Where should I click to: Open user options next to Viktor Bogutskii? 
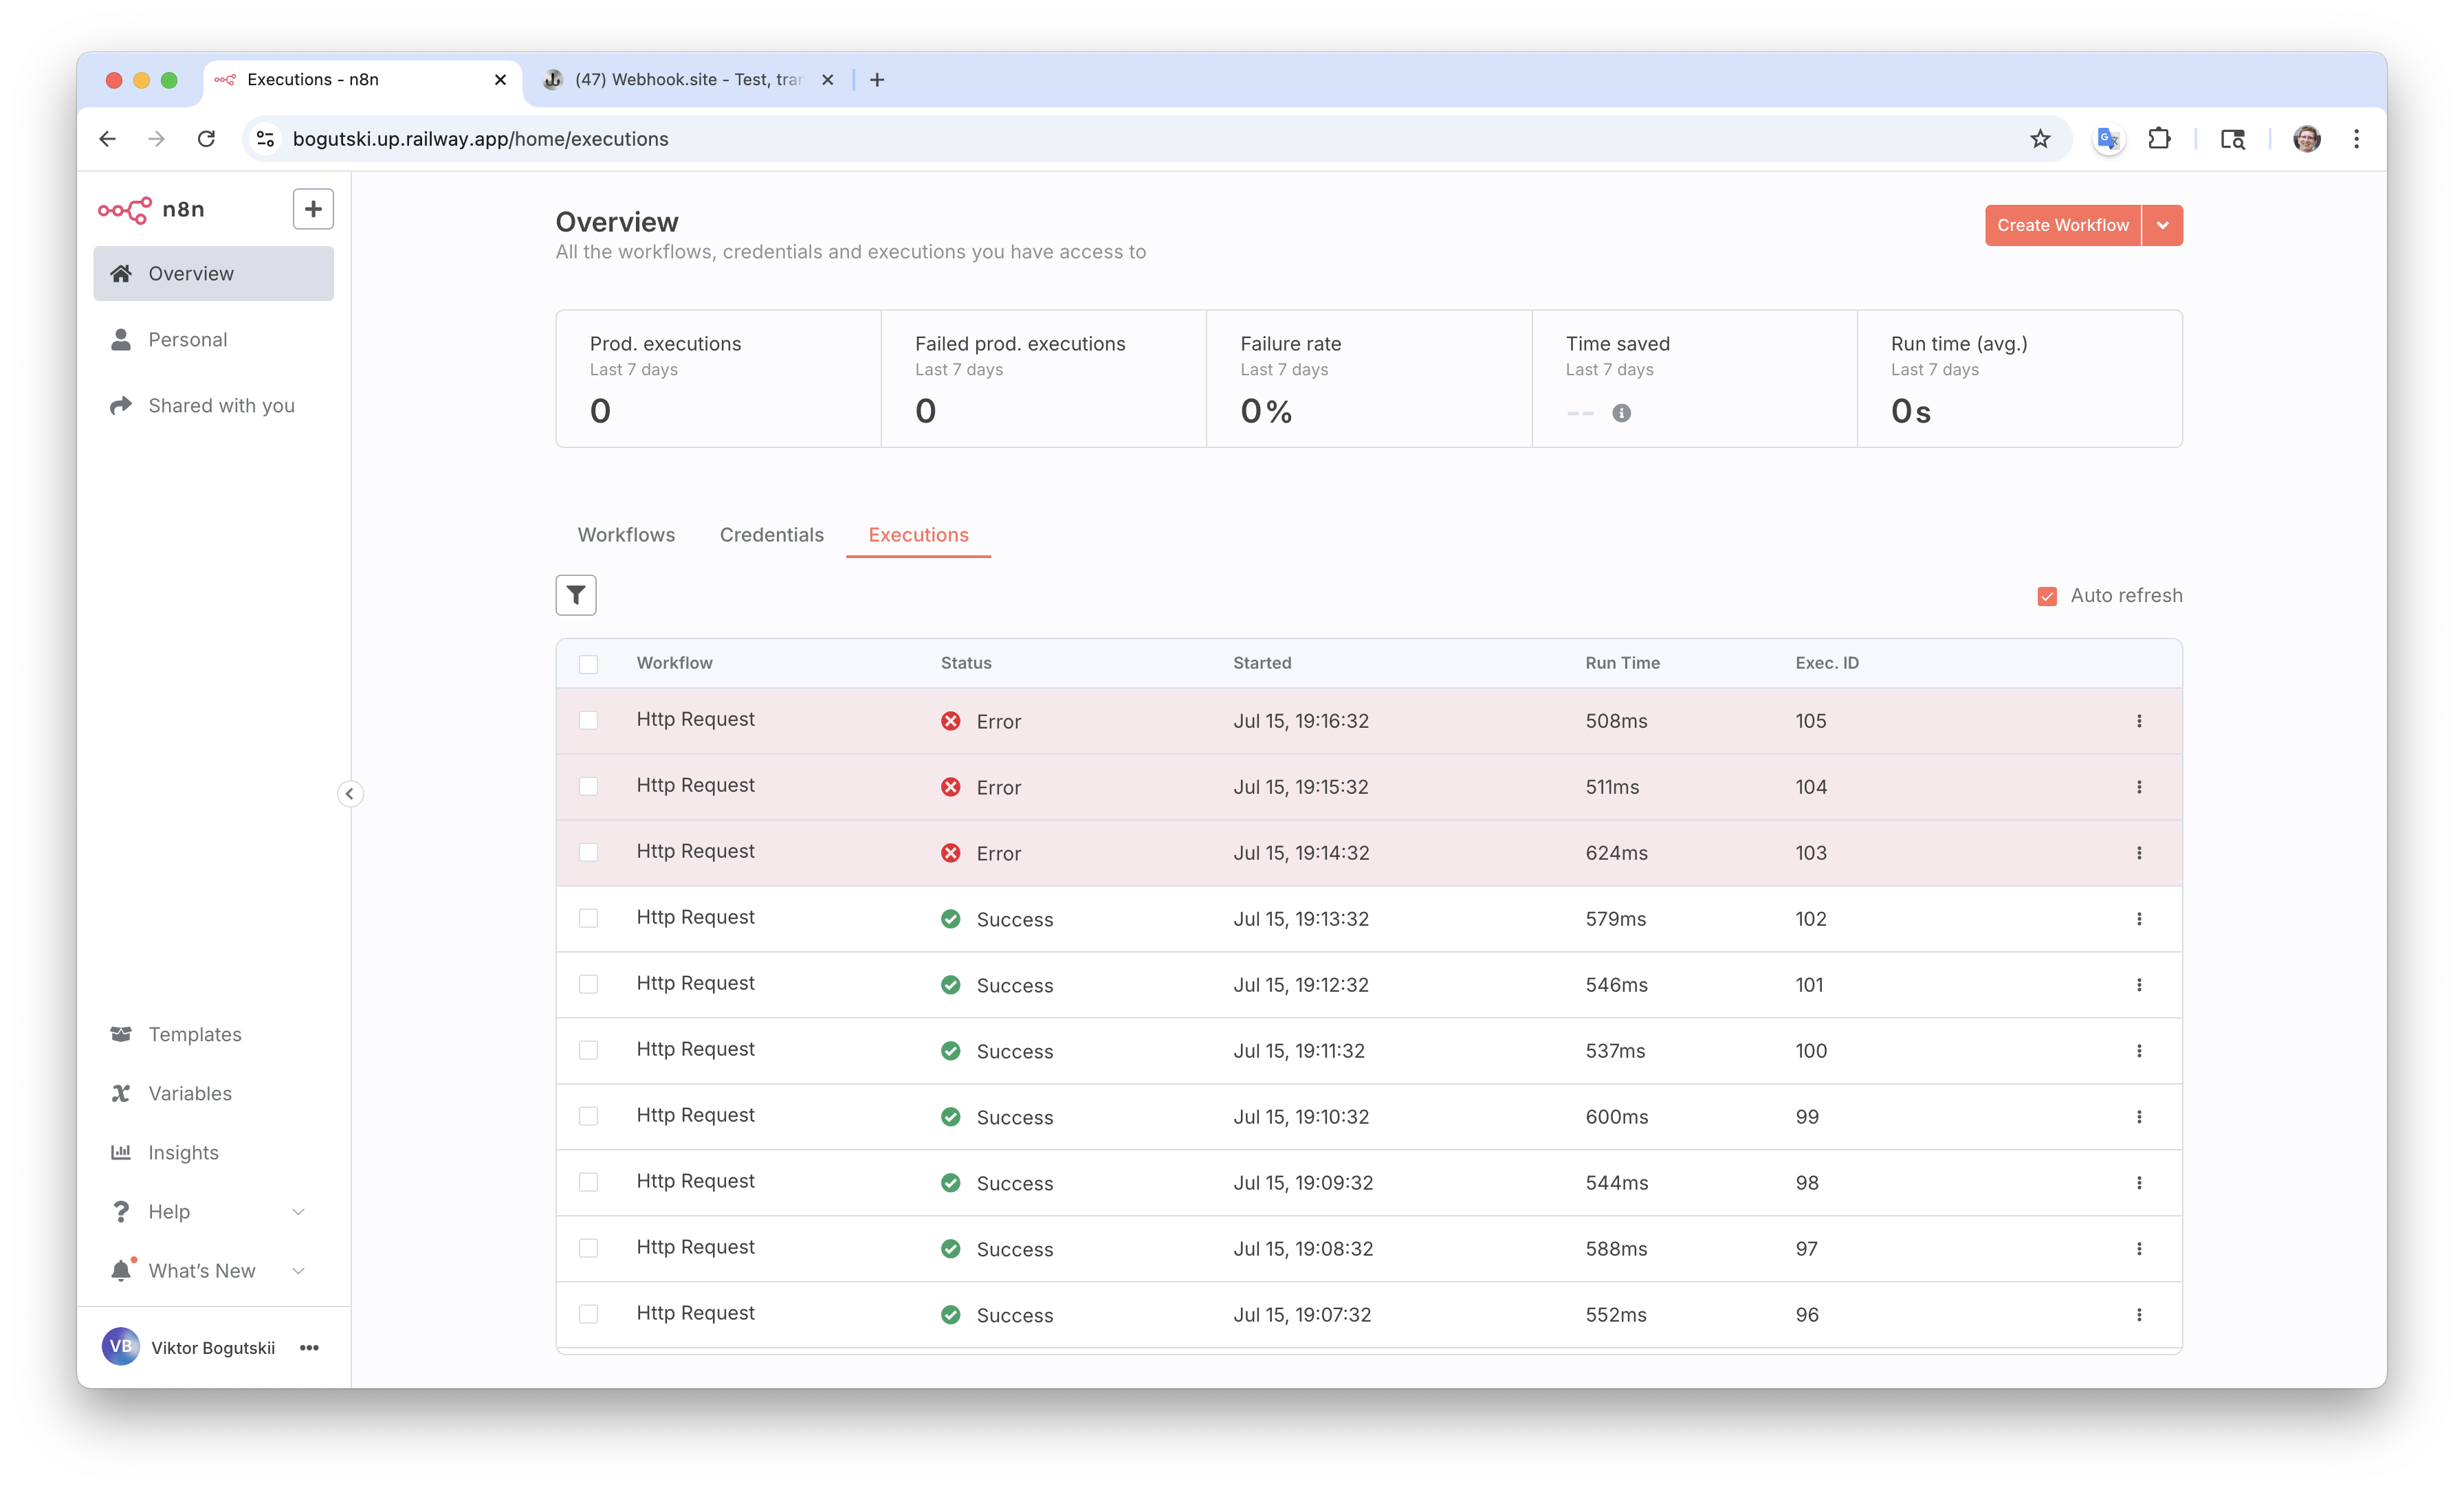tap(309, 1348)
